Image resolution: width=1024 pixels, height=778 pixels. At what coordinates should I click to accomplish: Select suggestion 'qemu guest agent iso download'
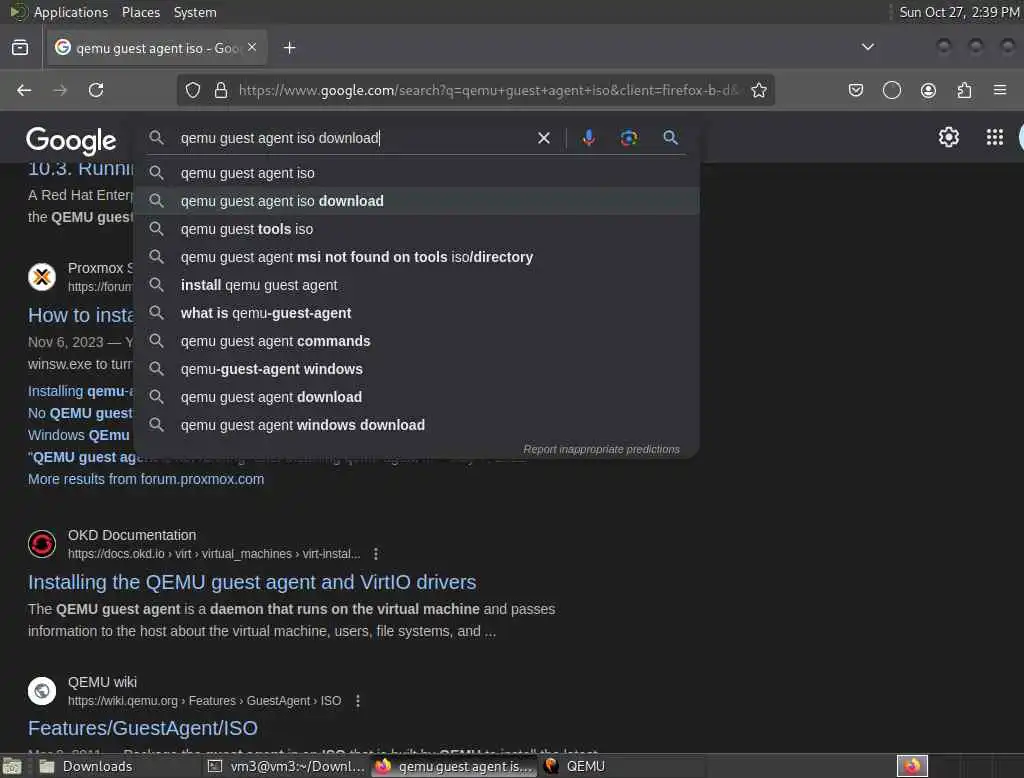pyautogui.click(x=417, y=201)
